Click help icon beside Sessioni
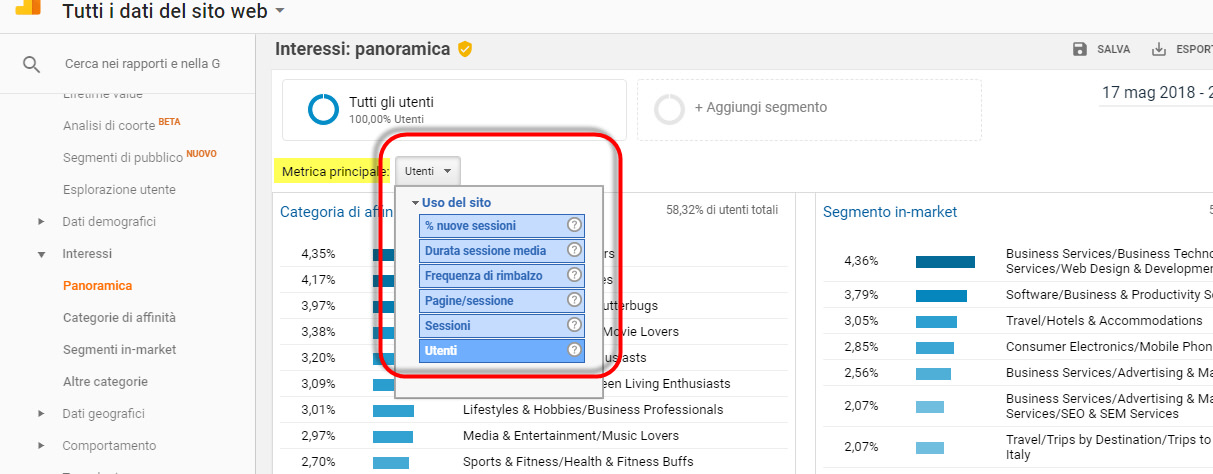This screenshot has height=474, width=1213. click(x=574, y=325)
